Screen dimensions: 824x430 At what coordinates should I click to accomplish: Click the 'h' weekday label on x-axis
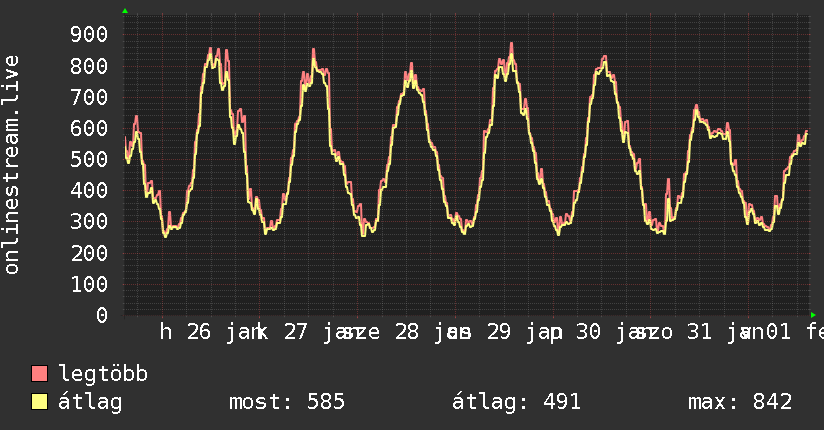tap(166, 332)
